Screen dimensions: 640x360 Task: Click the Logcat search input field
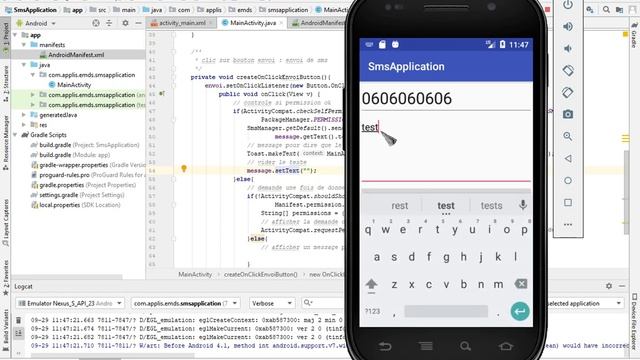point(324,303)
